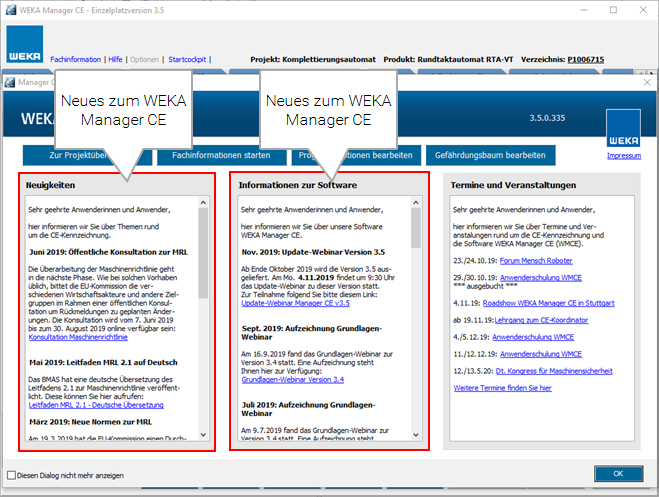This screenshot has height=497, width=659.
Task: Click the OK button
Action: [x=617, y=474]
